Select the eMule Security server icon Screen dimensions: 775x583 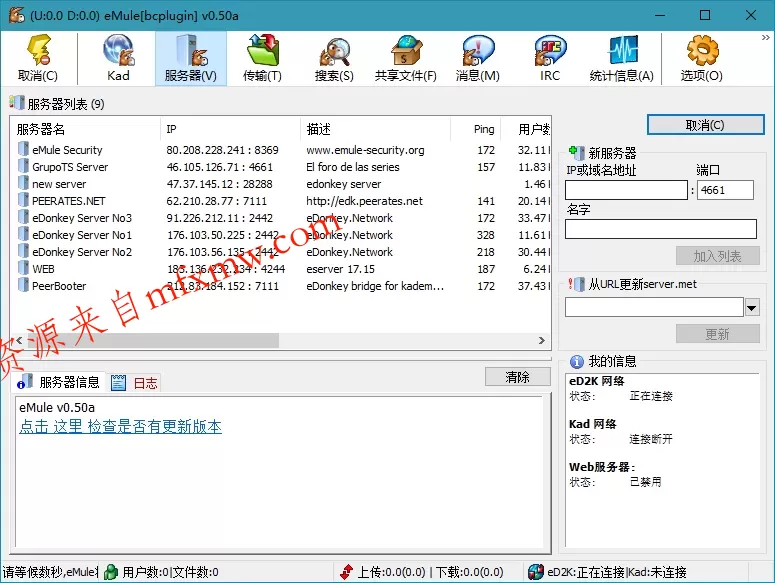[x=23, y=149]
